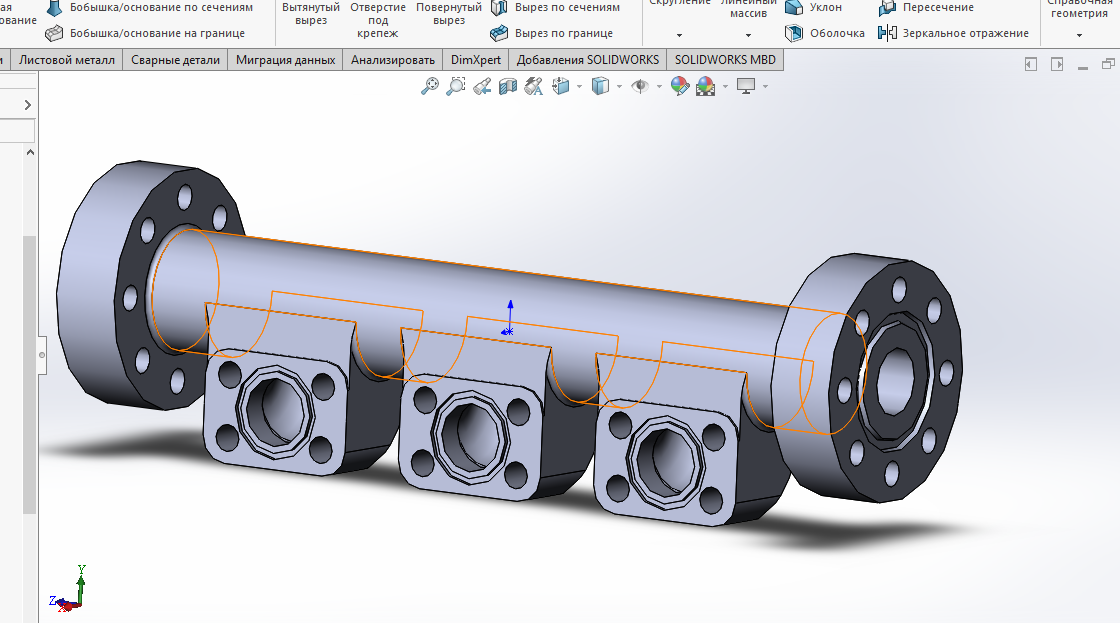Click the blue origin arrow in model view
Viewport: 1120px width, 623px height.
pos(510,308)
